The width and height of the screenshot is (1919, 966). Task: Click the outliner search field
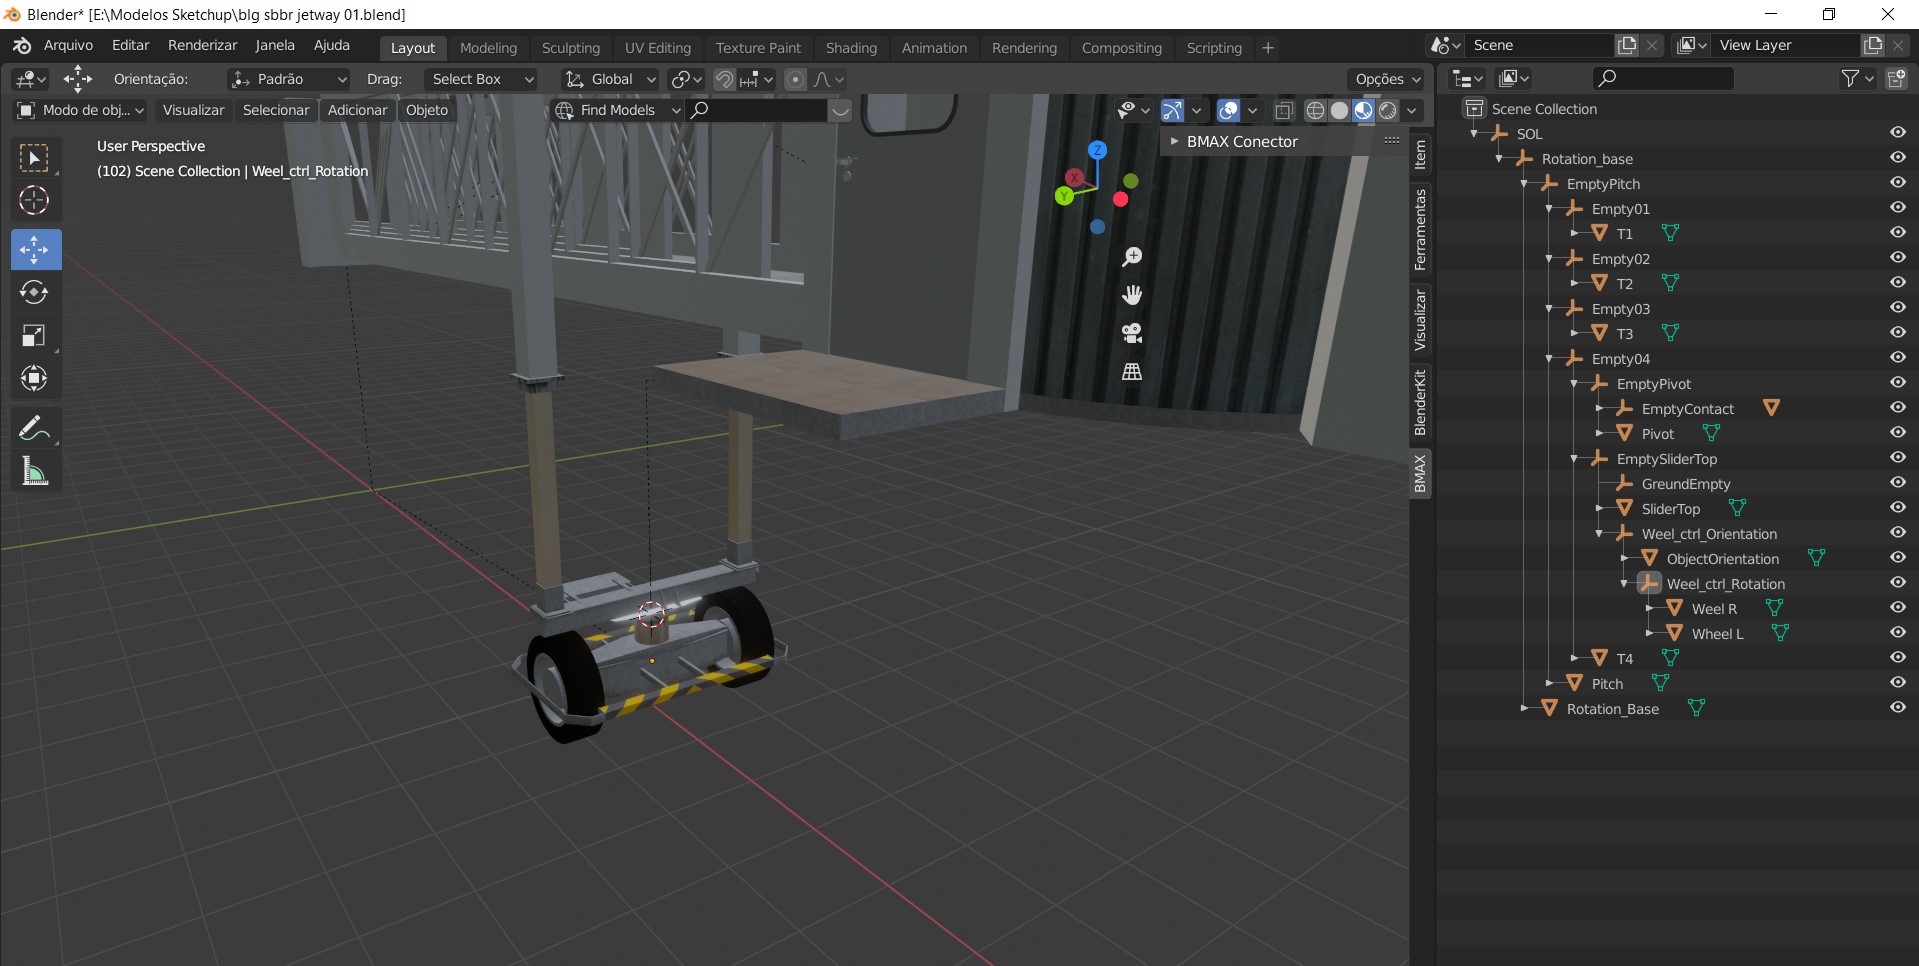1662,78
